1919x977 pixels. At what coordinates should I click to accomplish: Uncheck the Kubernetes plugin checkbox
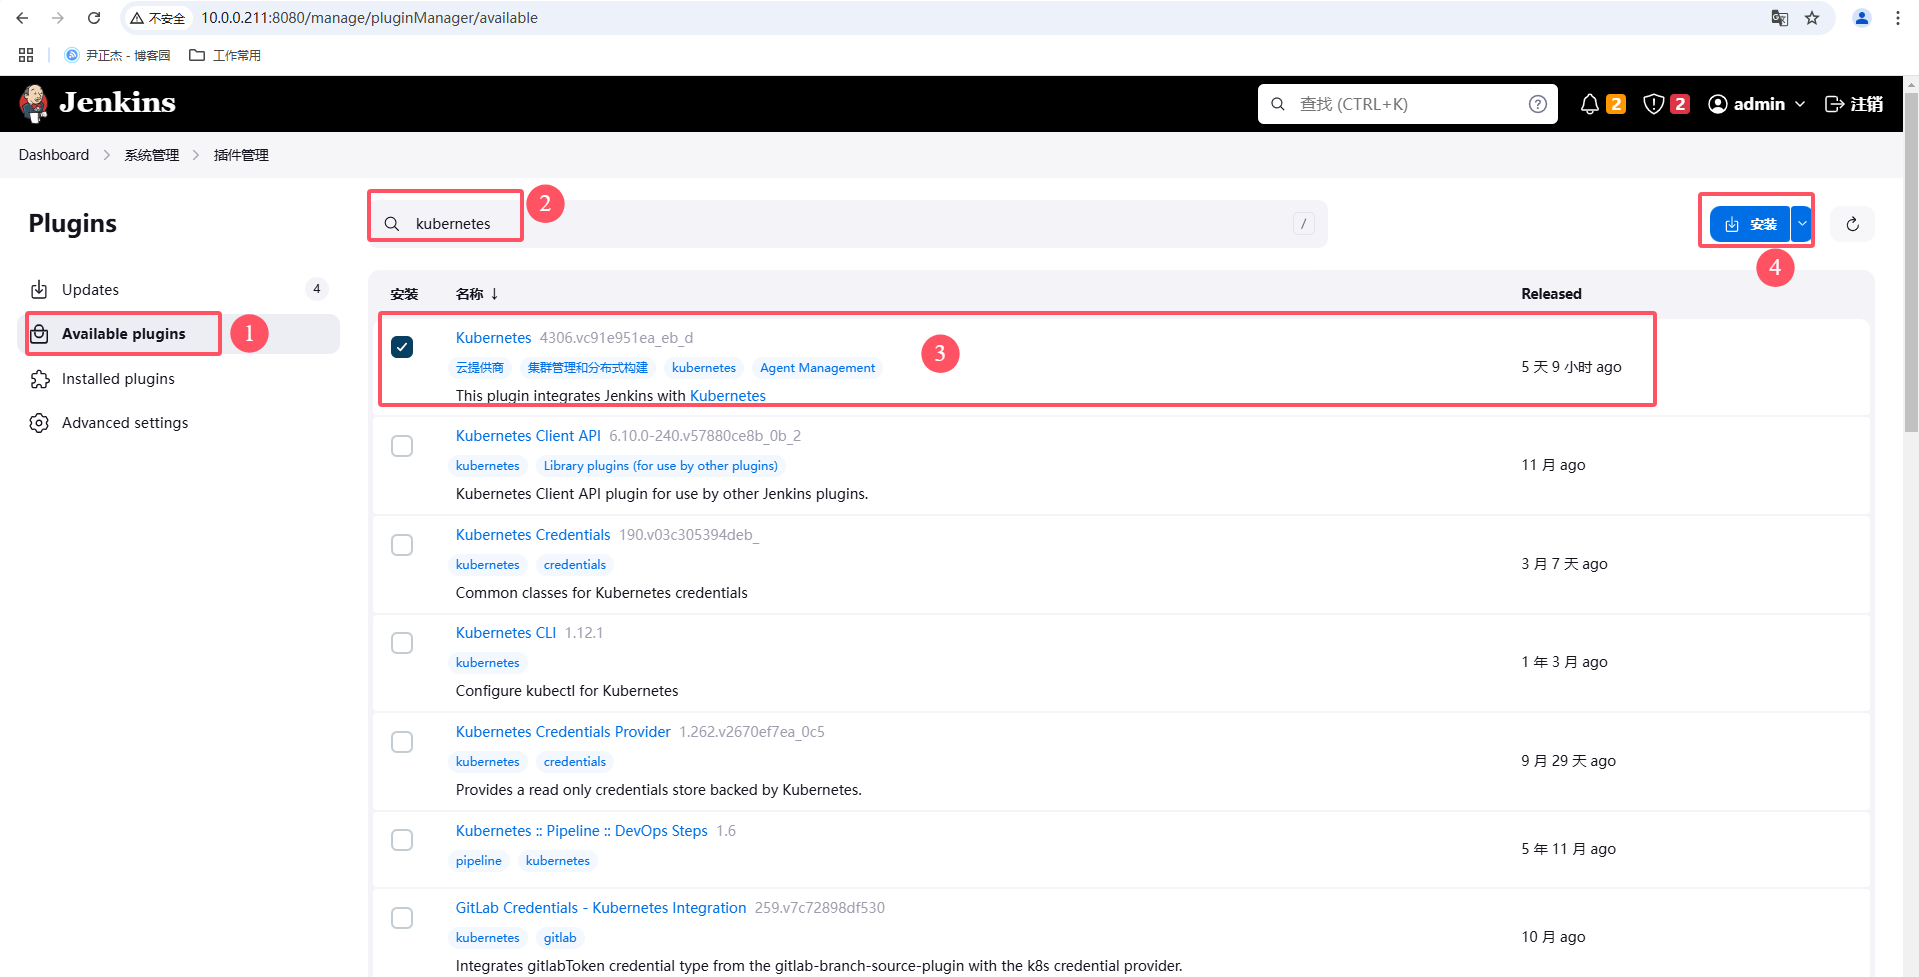[x=402, y=347]
